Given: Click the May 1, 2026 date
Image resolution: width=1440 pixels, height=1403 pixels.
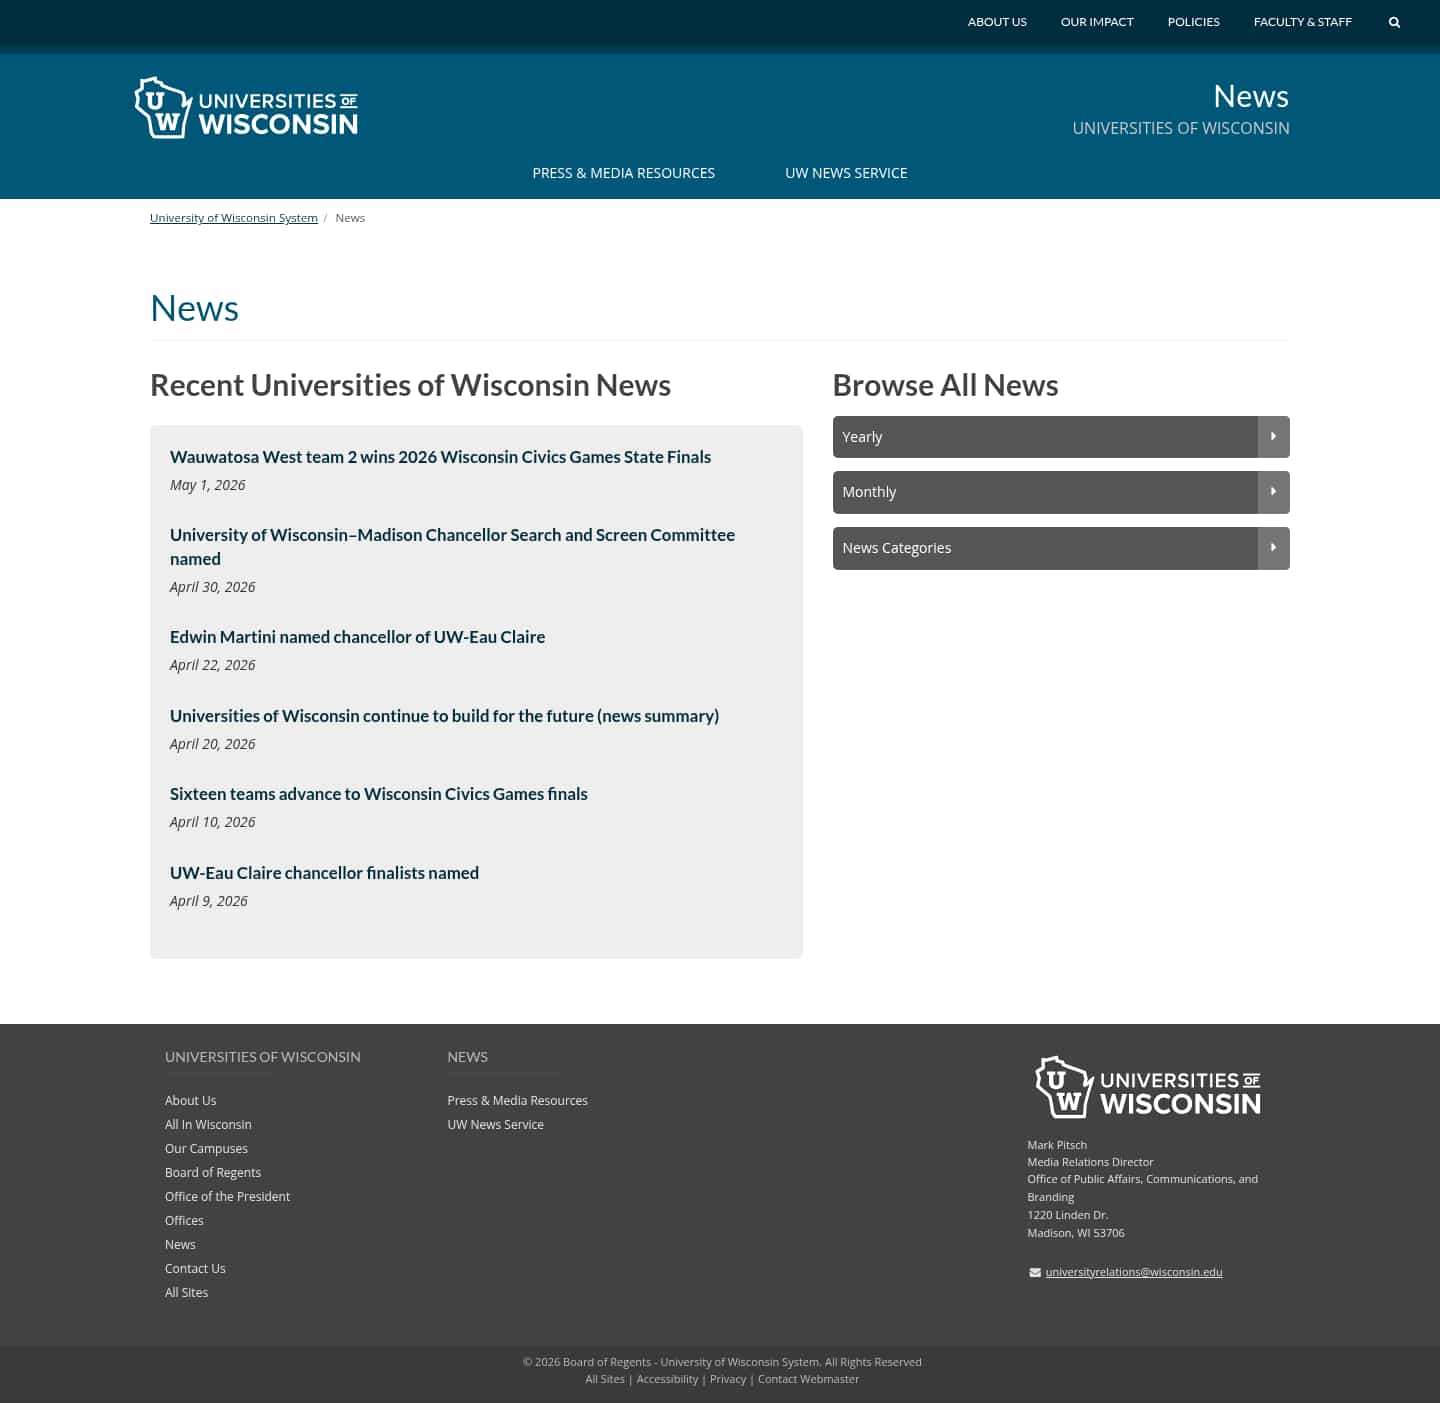Looking at the screenshot, I should coord(207,485).
